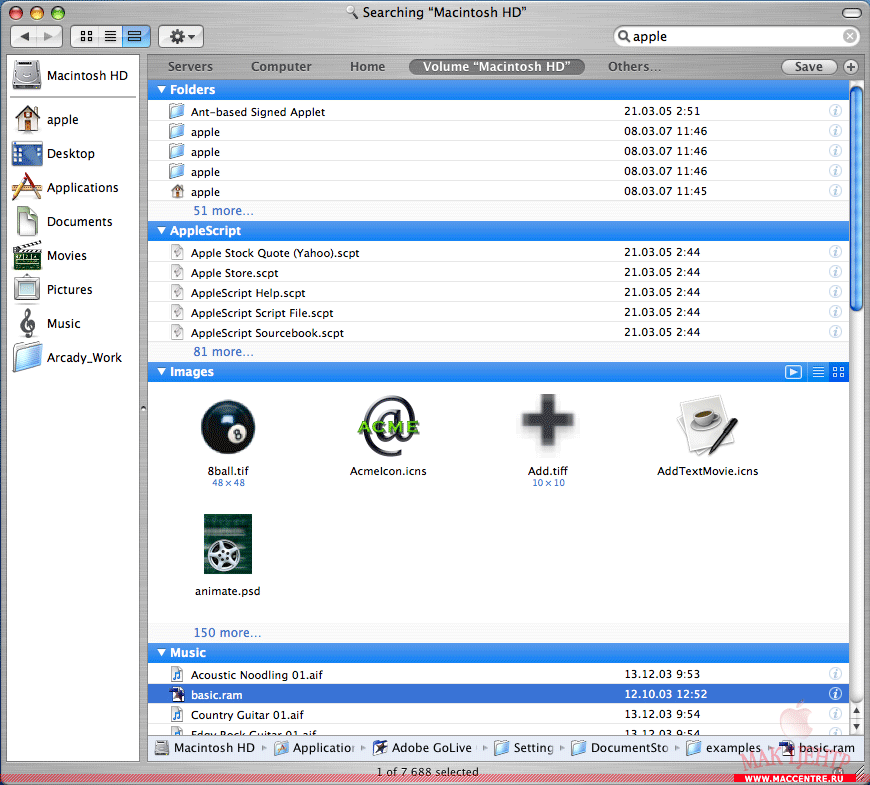Select the animate.psd thumbnail

(x=227, y=544)
